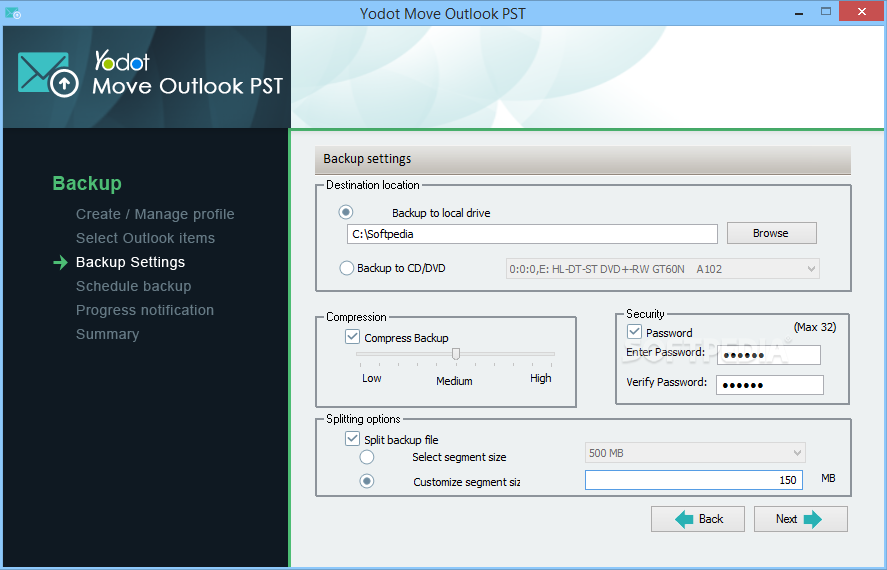Image resolution: width=887 pixels, height=570 pixels.
Task: Uncheck Split backup file option
Action: [352, 438]
